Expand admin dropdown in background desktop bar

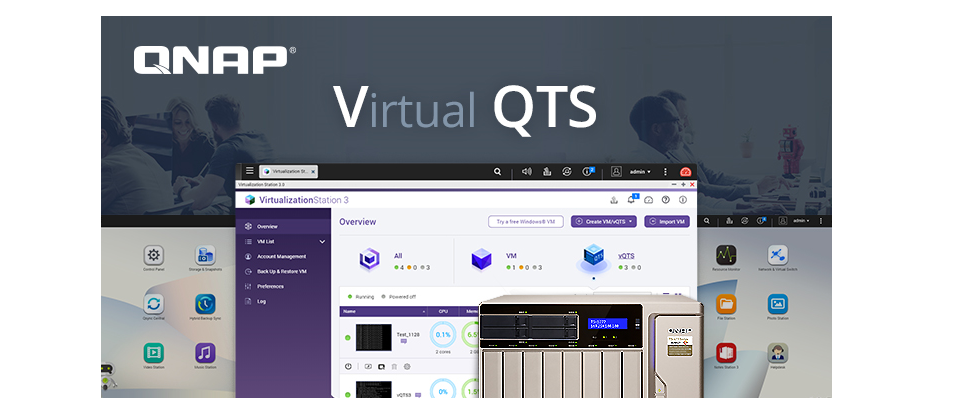pos(801,221)
